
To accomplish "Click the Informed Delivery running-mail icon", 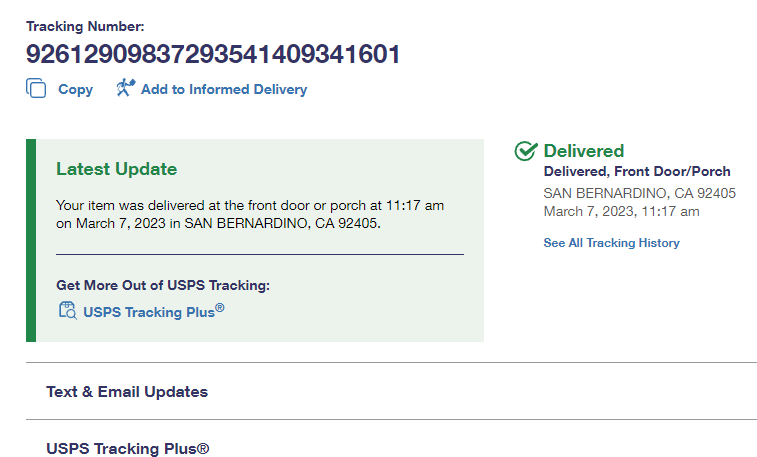I will click(x=125, y=88).
